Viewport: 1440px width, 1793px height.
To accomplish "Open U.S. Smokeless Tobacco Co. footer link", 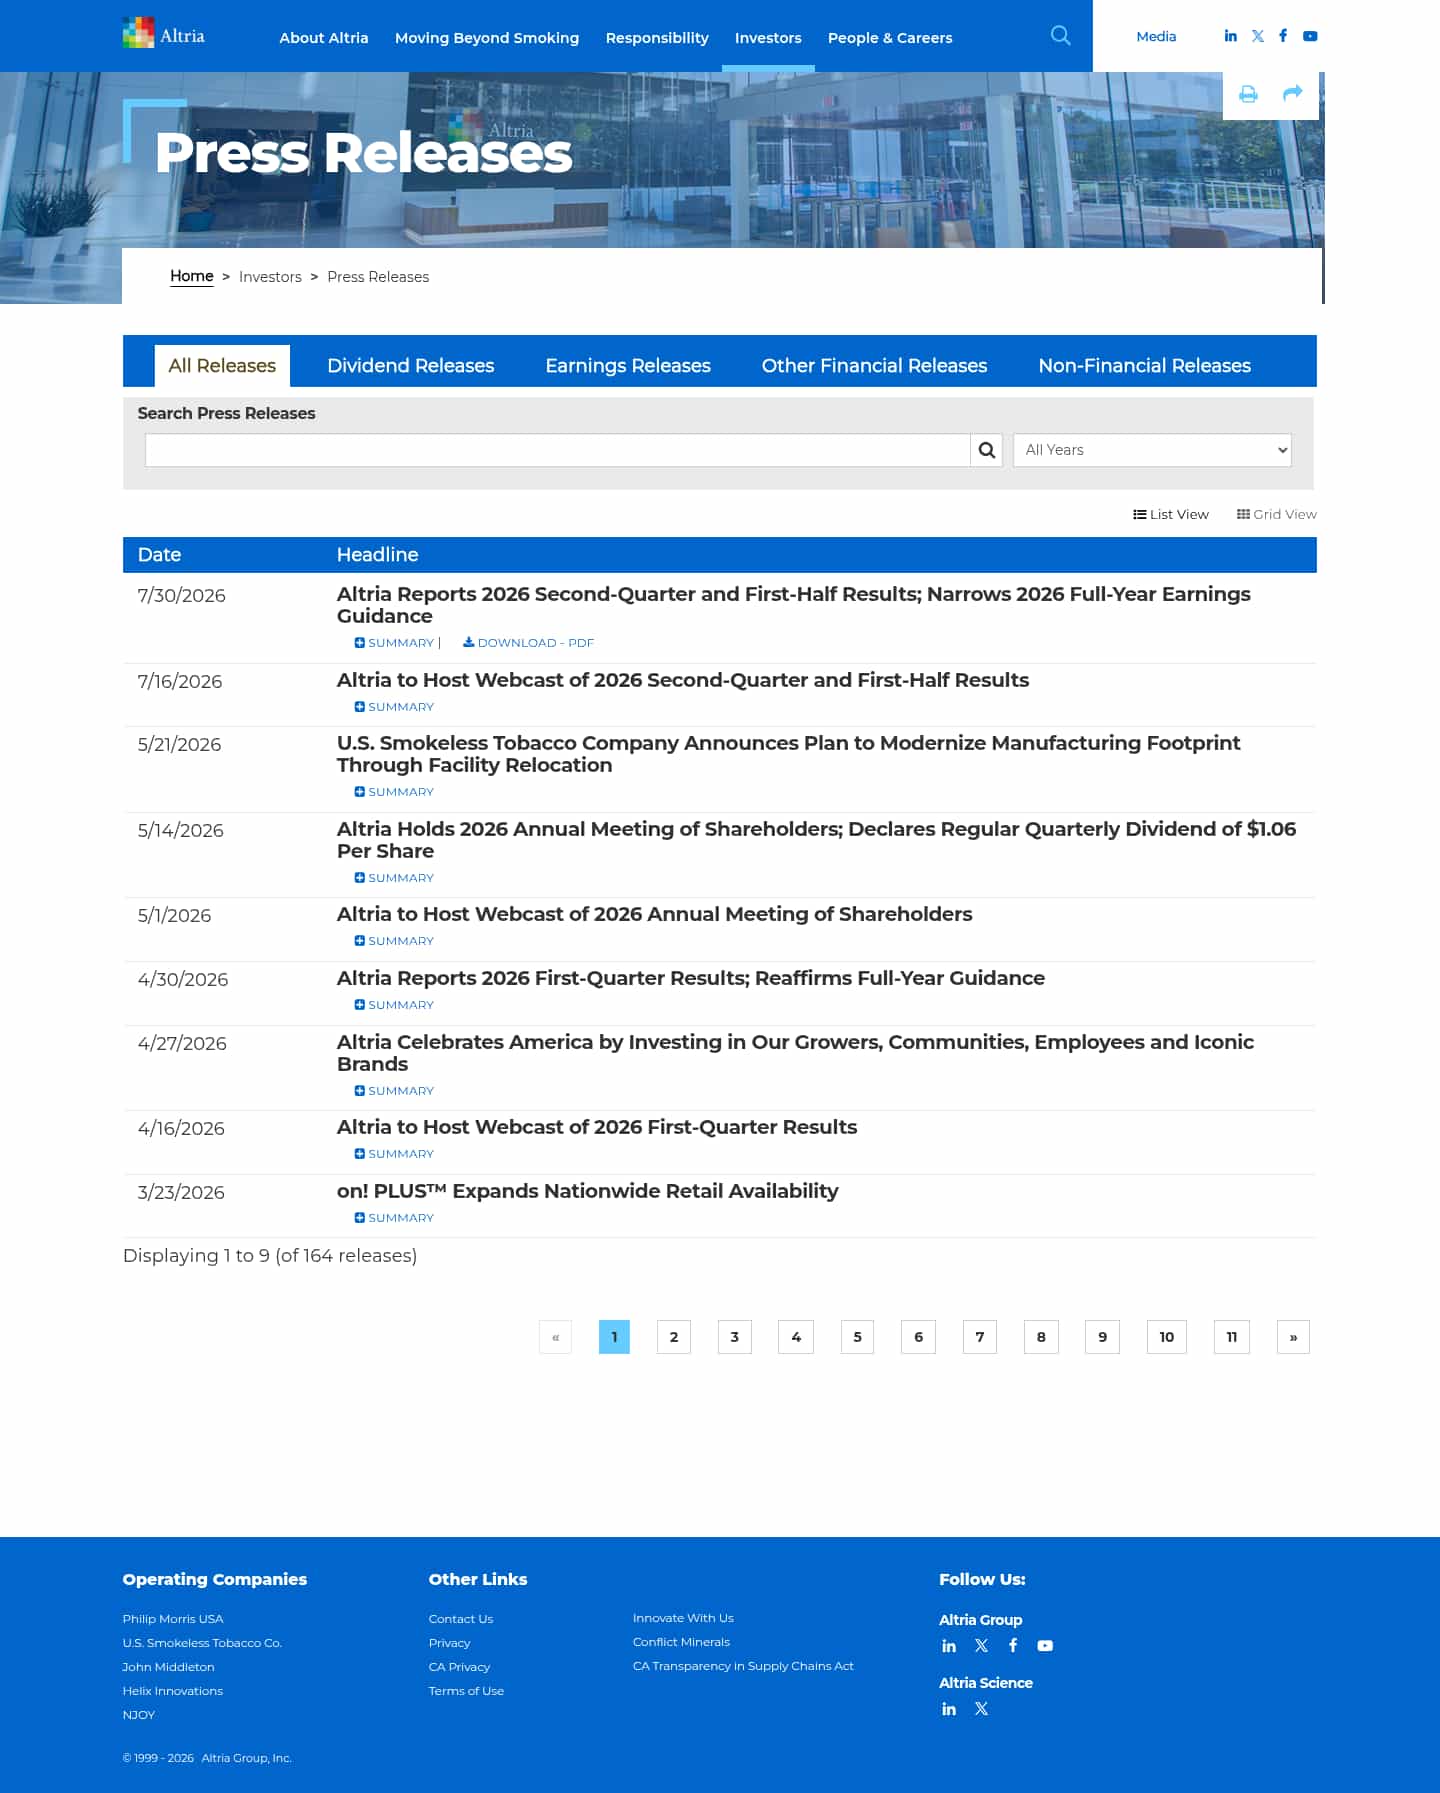I will click(x=202, y=1643).
